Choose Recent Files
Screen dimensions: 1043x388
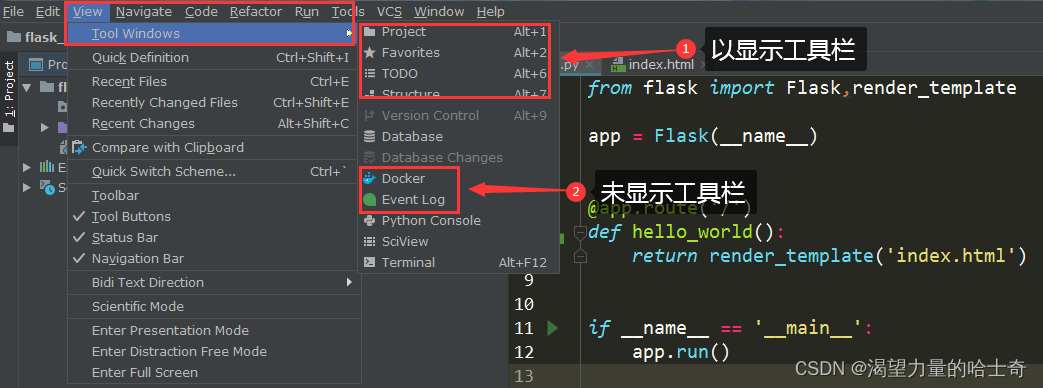214,82
